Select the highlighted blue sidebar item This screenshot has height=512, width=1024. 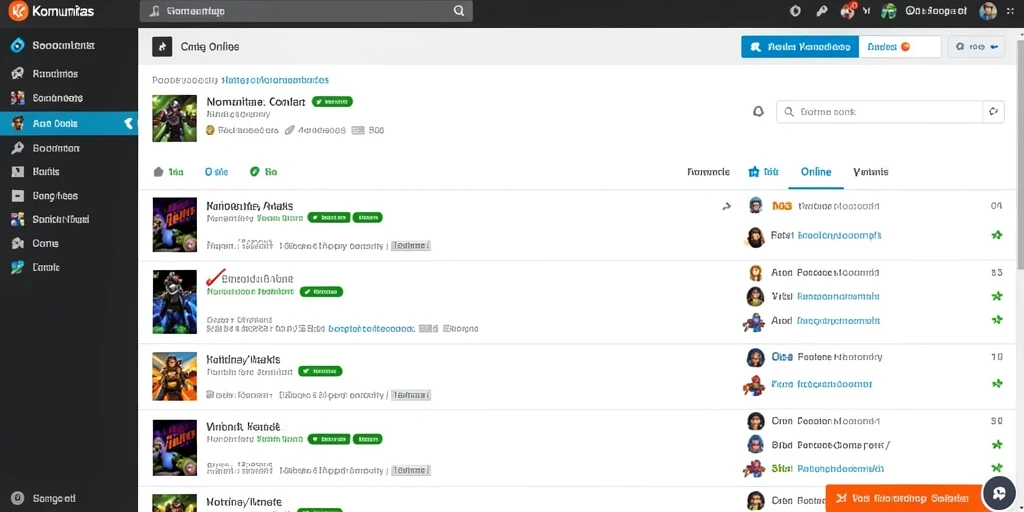(69, 123)
